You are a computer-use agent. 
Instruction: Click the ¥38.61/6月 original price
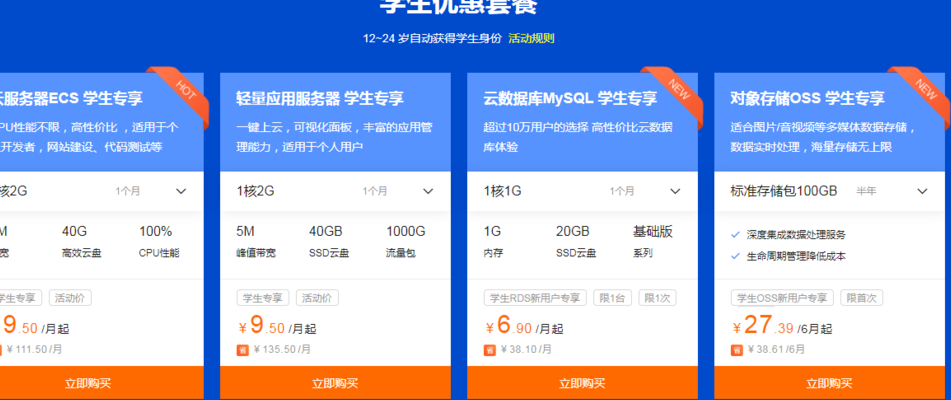coord(776,350)
